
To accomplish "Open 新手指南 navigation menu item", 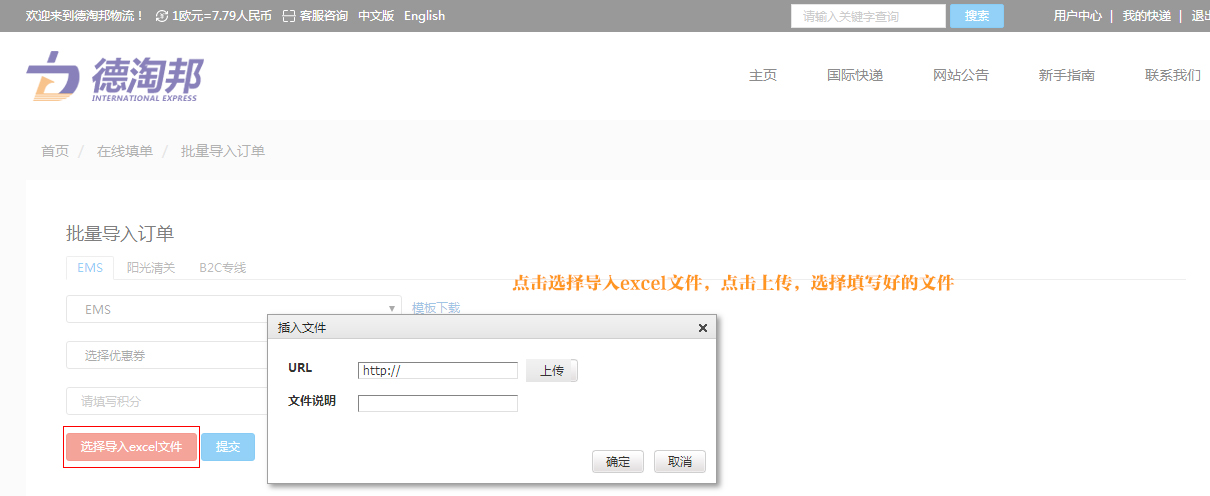I will [1067, 75].
